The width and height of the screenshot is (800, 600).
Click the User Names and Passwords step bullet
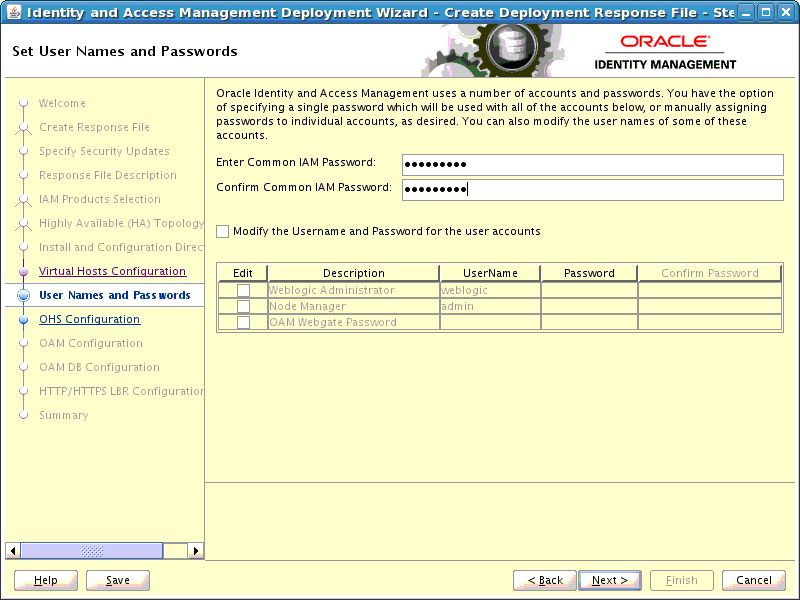coord(23,295)
